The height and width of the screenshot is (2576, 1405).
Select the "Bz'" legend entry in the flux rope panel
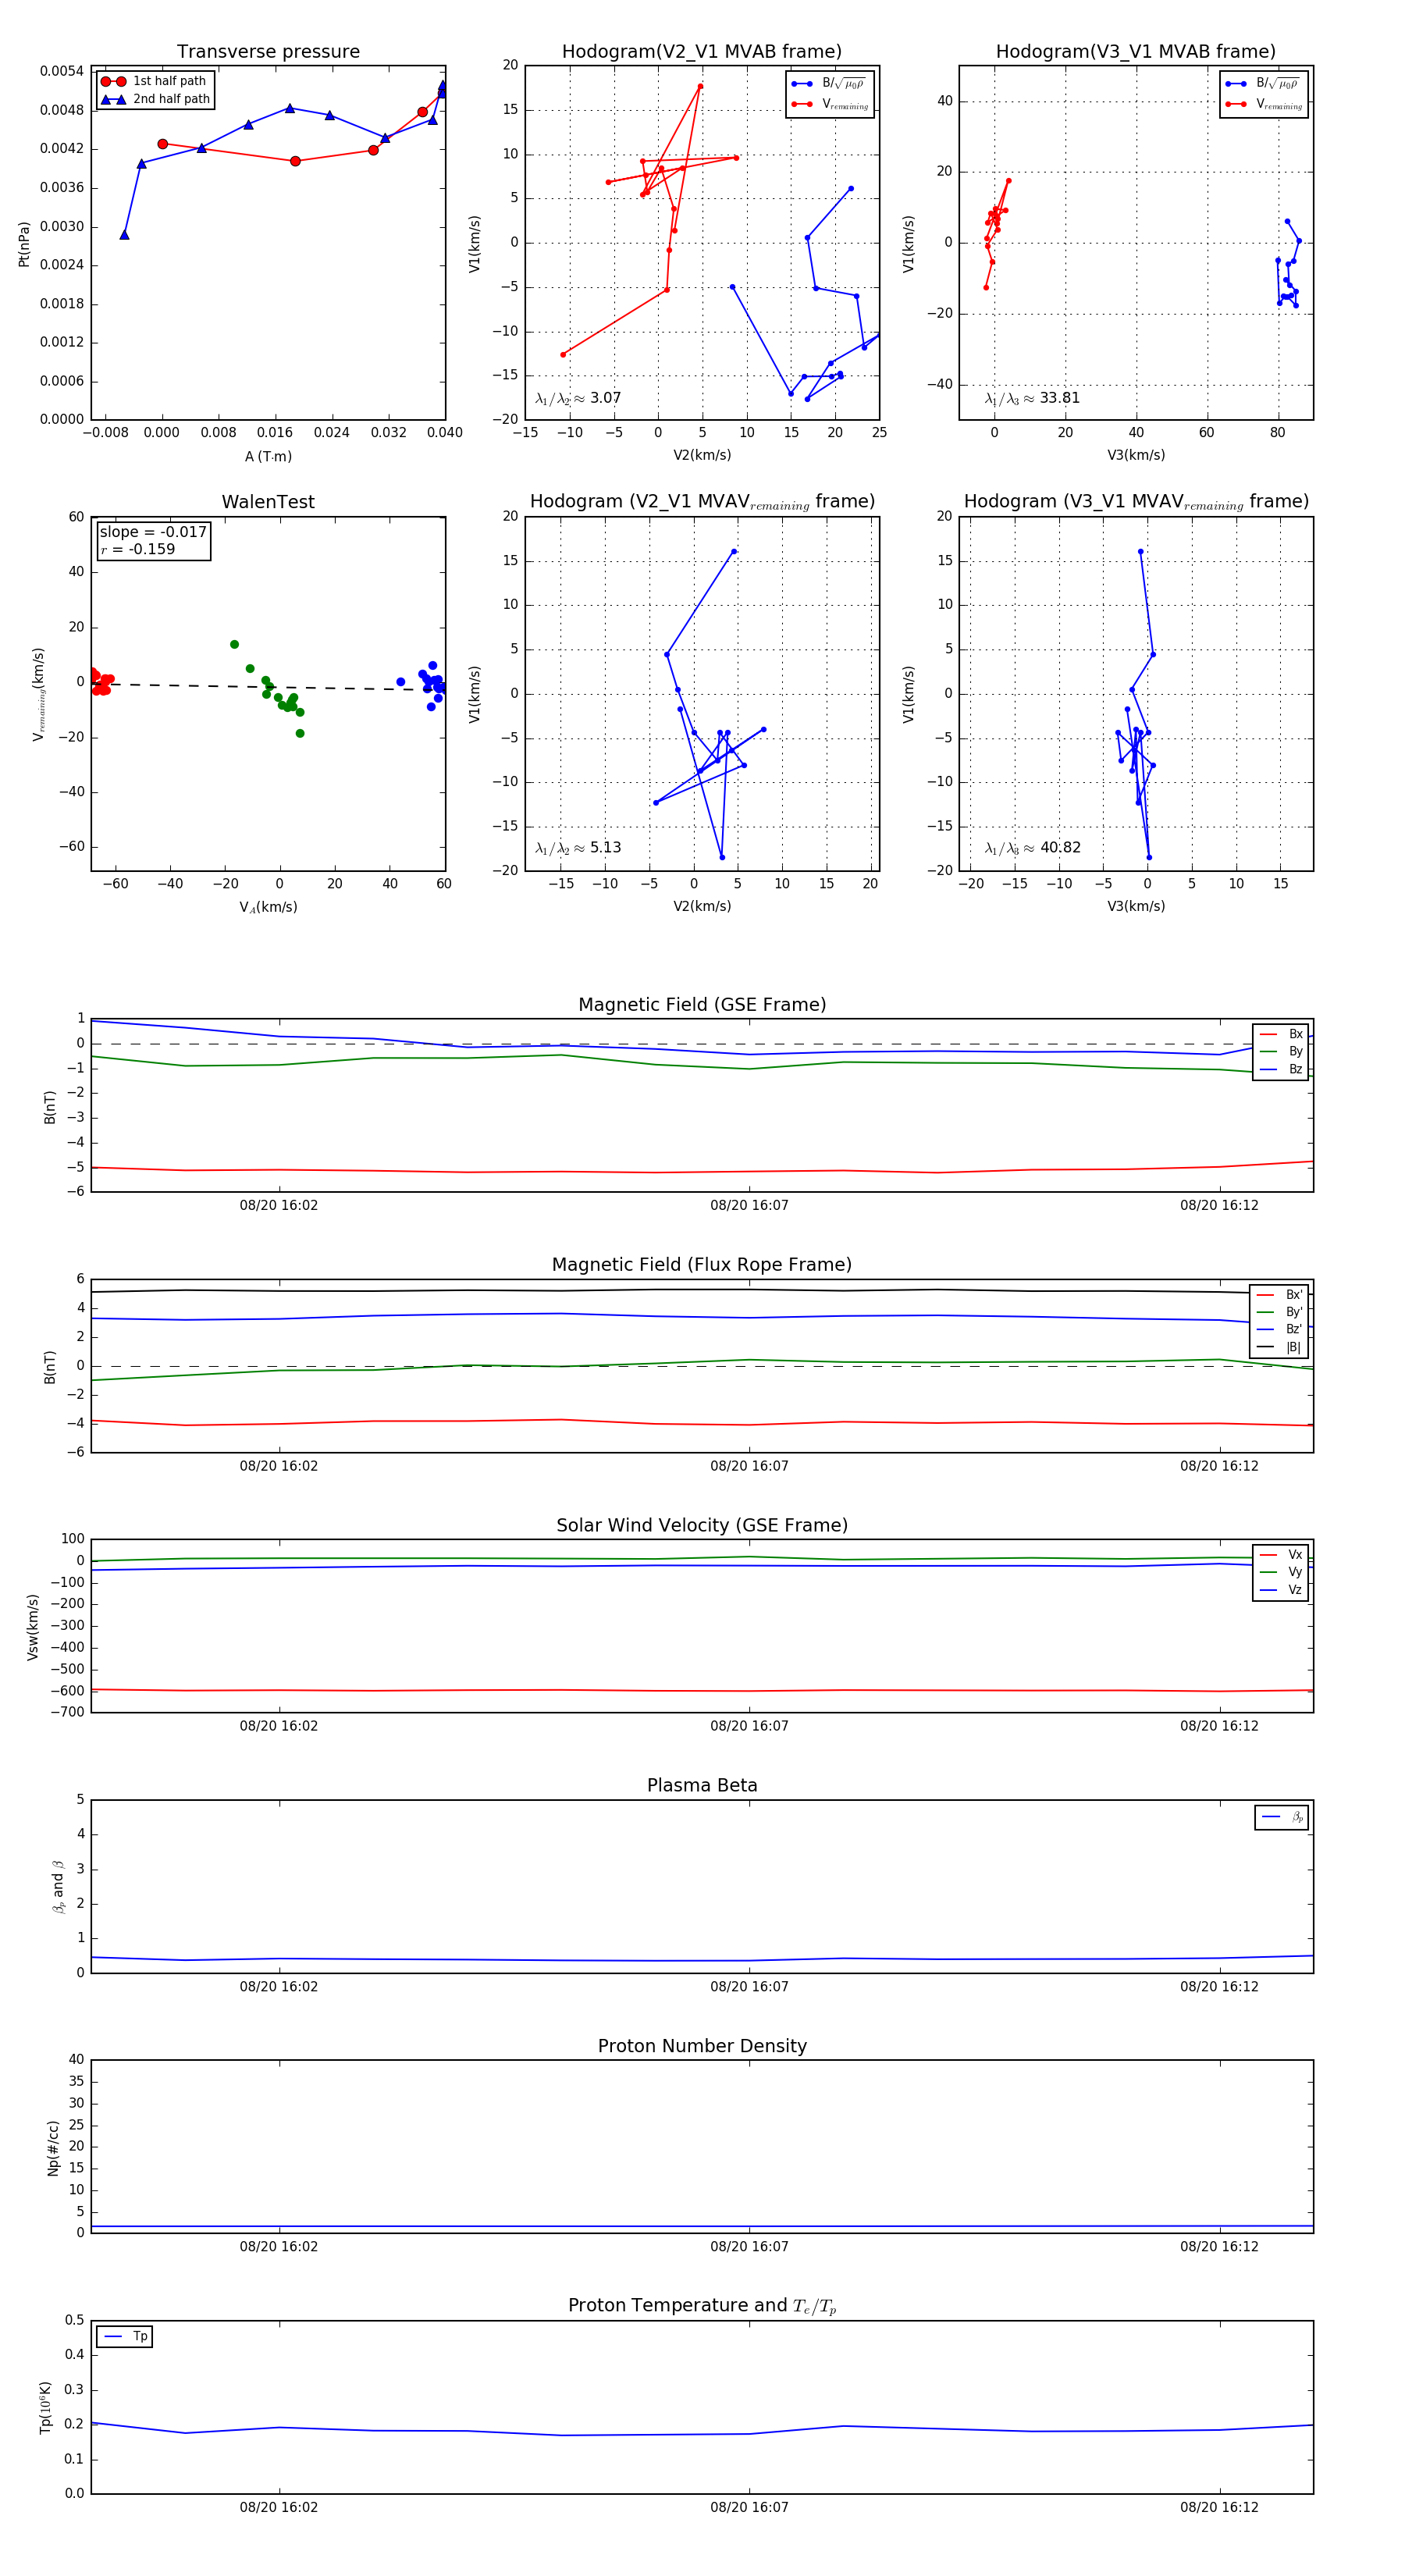pos(1279,1329)
